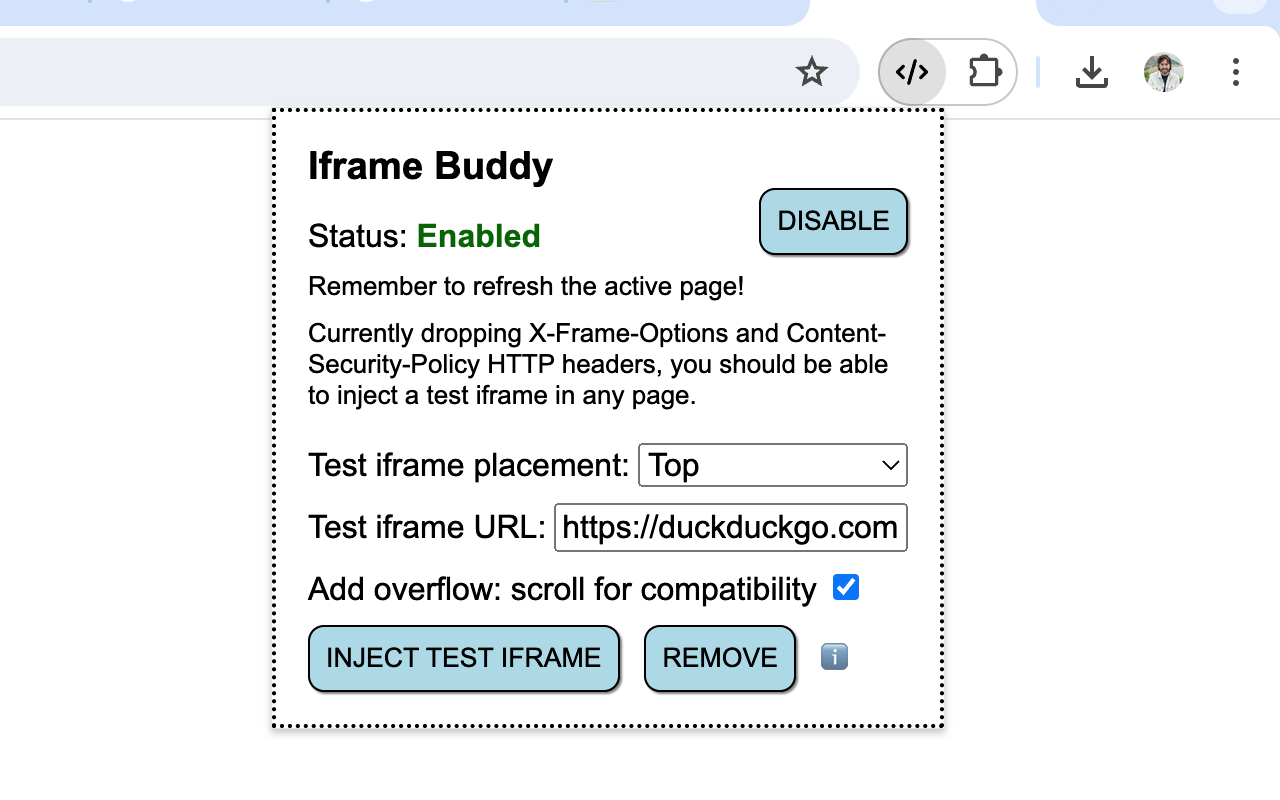Uncheck the overflow: scroll compatibility checkbox

pos(846,588)
